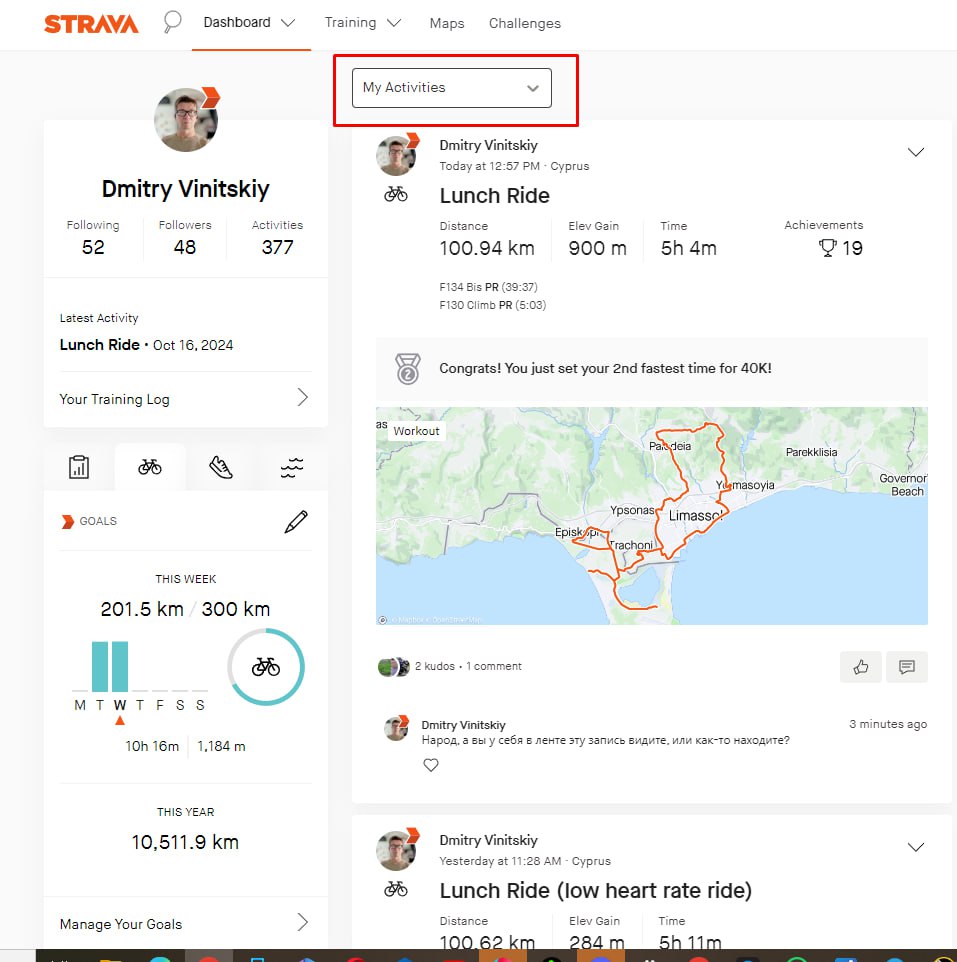Image resolution: width=957 pixels, height=962 pixels.
Task: Select the swimming waves goals tab
Action: pos(291,467)
